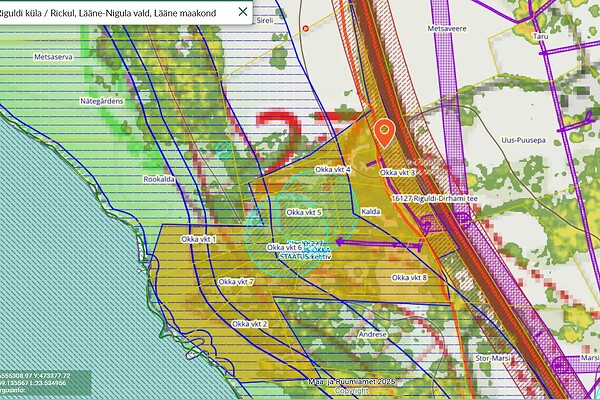The width and height of the screenshot is (600, 400).
Task: Click the Okka vkt 6 parcel label
Action: (284, 247)
